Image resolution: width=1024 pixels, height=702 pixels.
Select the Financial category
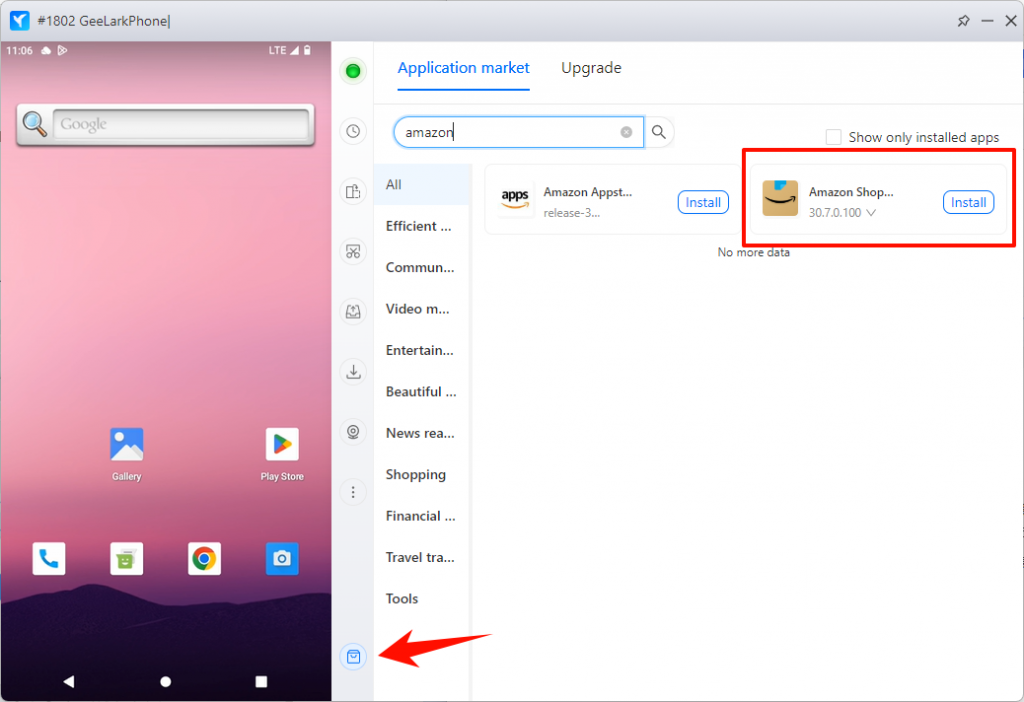pyautogui.click(x=422, y=516)
